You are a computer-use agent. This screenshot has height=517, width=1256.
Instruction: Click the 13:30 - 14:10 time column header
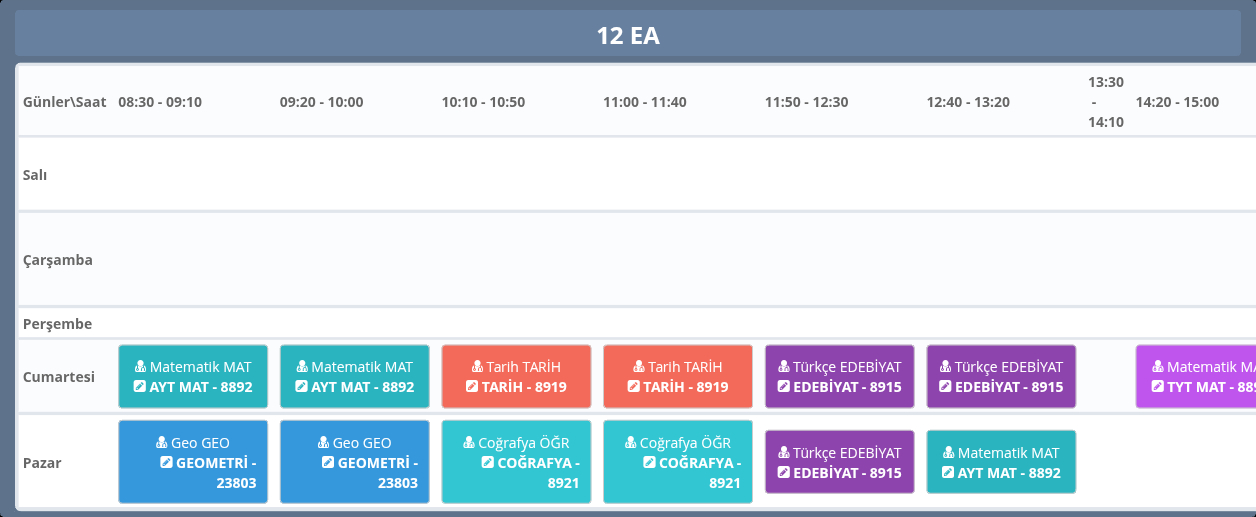pos(1105,102)
